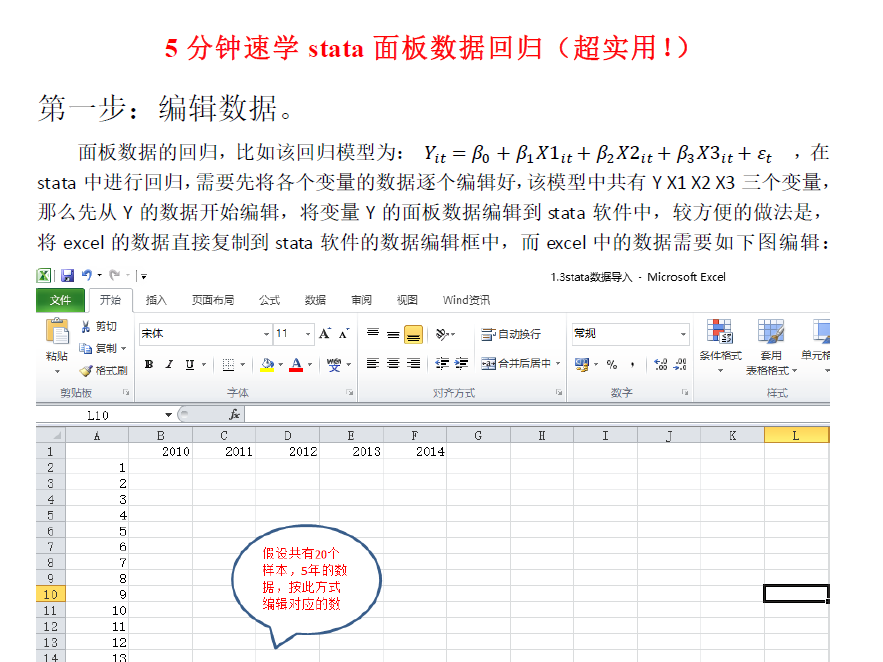Screen dimensions: 883x662
Task: Open the 视图 View tab
Action: point(407,300)
